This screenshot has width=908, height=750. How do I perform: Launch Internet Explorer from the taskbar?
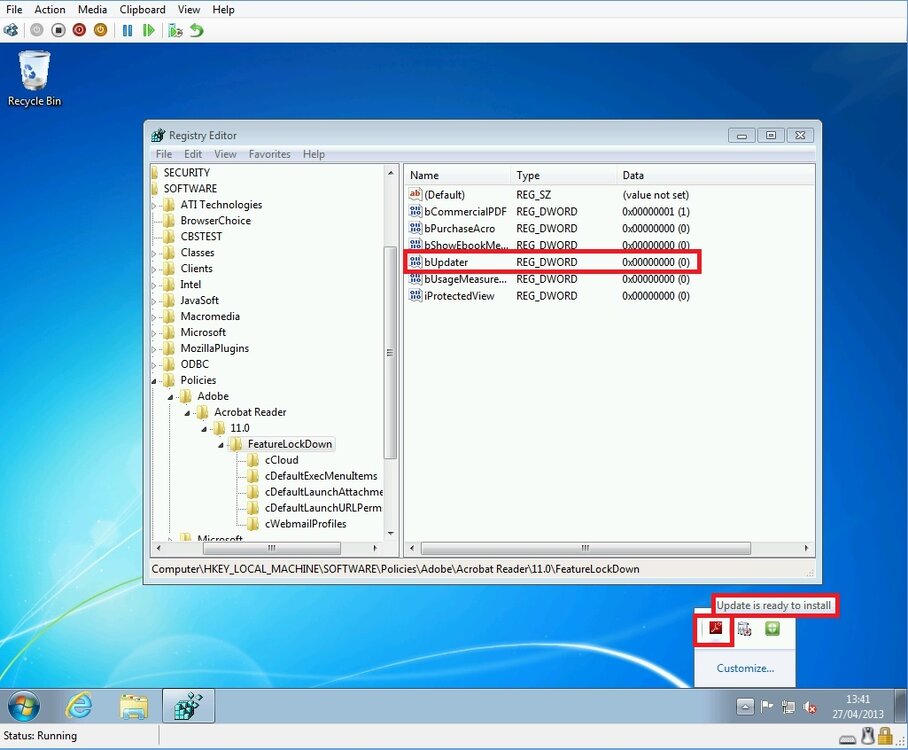pos(78,706)
